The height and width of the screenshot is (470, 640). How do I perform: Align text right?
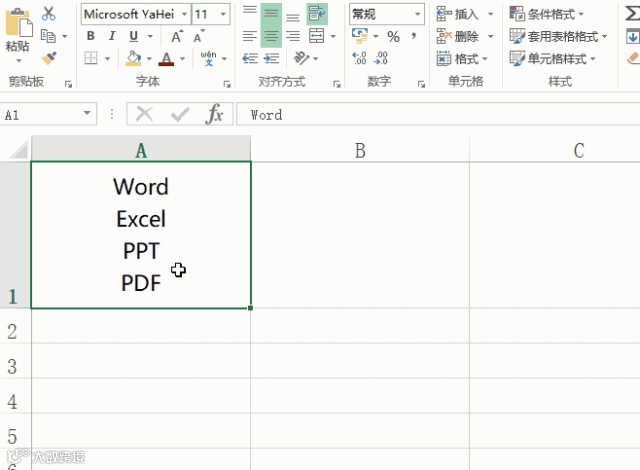[293, 36]
